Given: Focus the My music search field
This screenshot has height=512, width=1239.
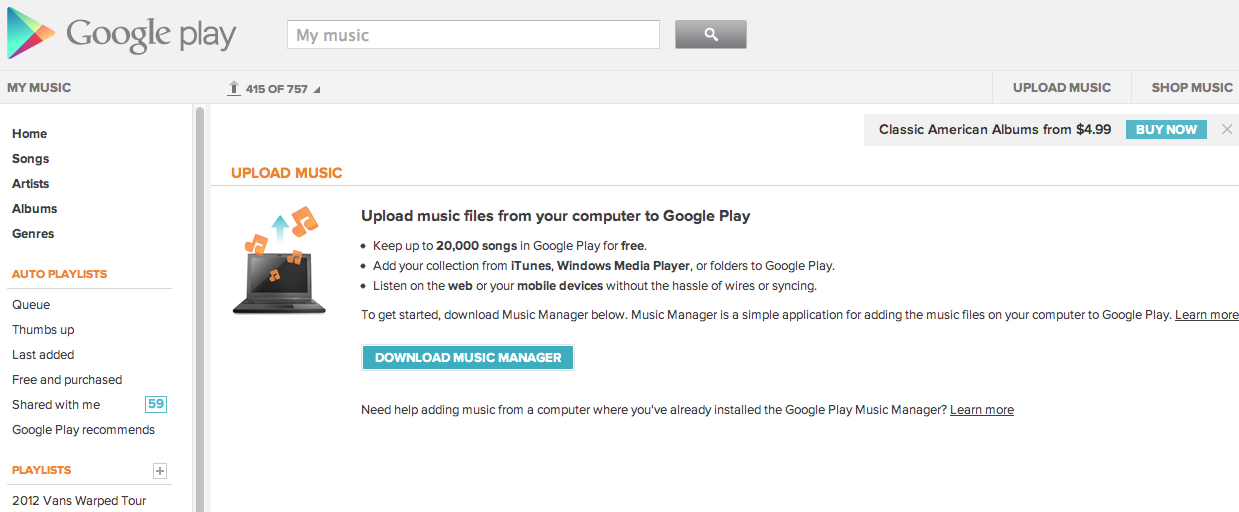Looking at the screenshot, I should (474, 35).
